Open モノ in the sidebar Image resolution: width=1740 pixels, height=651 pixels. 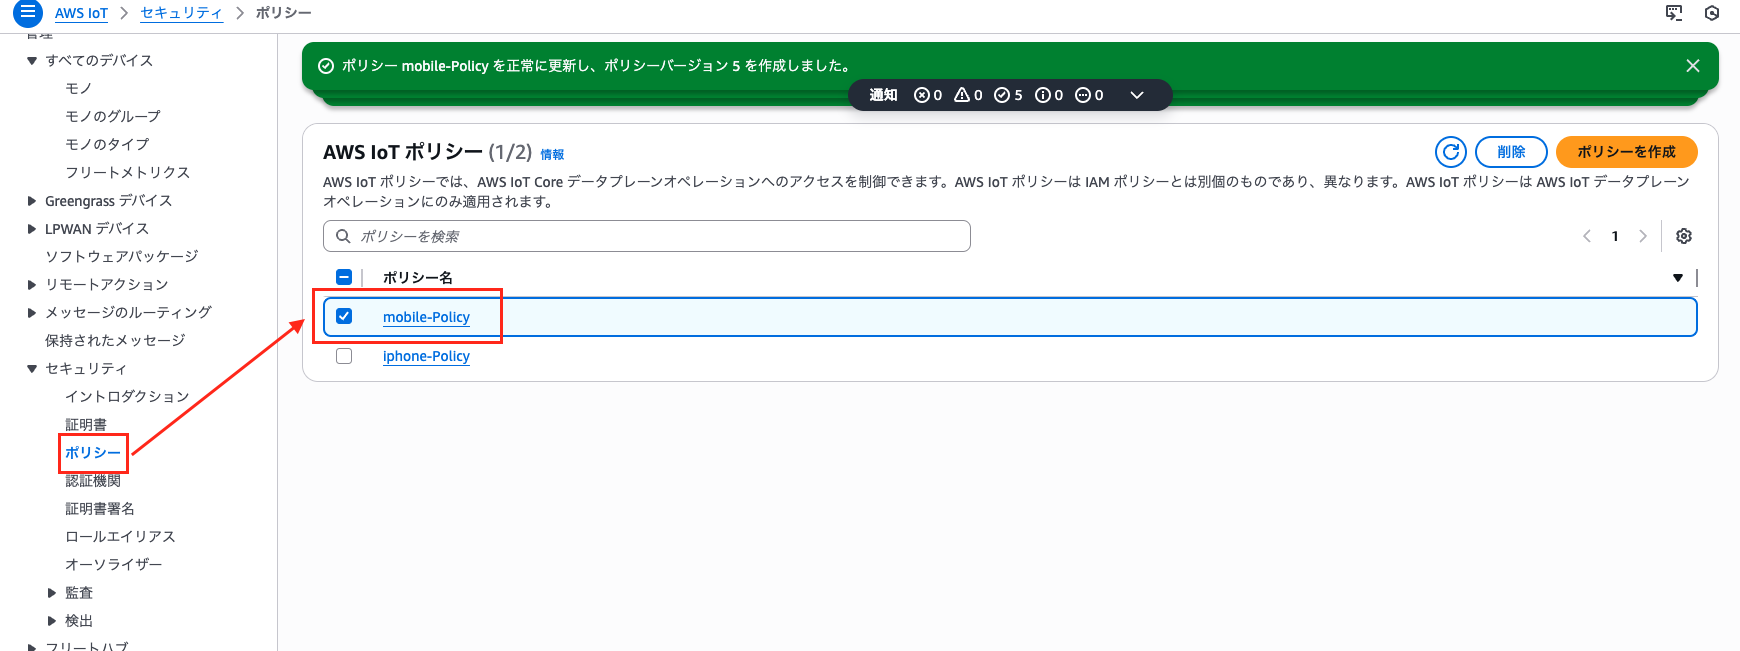78,89
